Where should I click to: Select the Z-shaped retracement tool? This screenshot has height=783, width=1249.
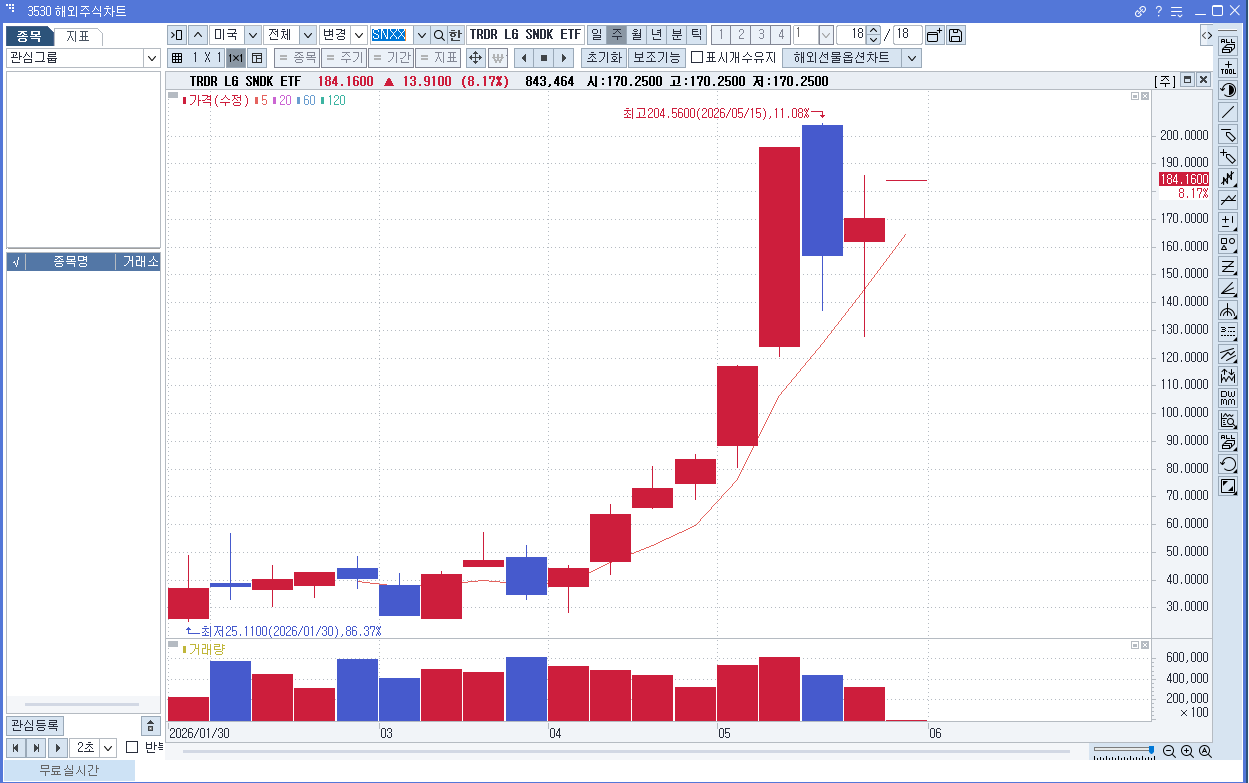(1228, 266)
